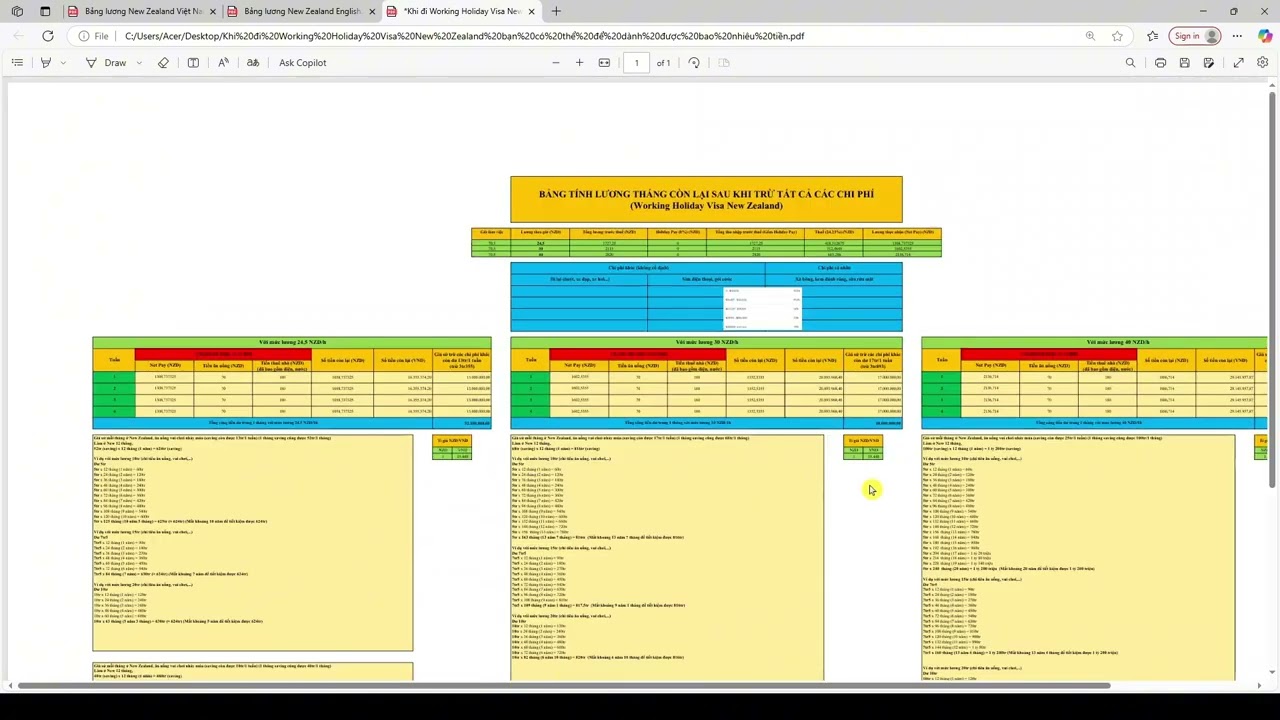Image resolution: width=1280 pixels, height=720 pixels.
Task: Open a new browser tab
Action: [556, 11]
